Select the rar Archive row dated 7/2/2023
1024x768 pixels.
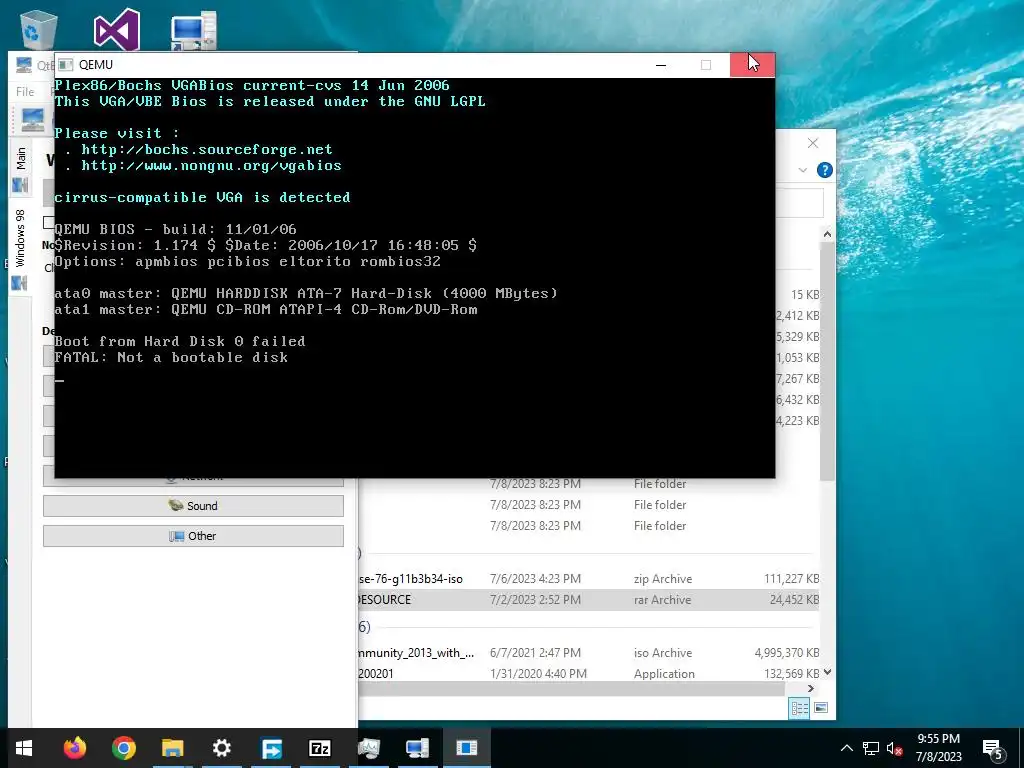click(x=588, y=600)
